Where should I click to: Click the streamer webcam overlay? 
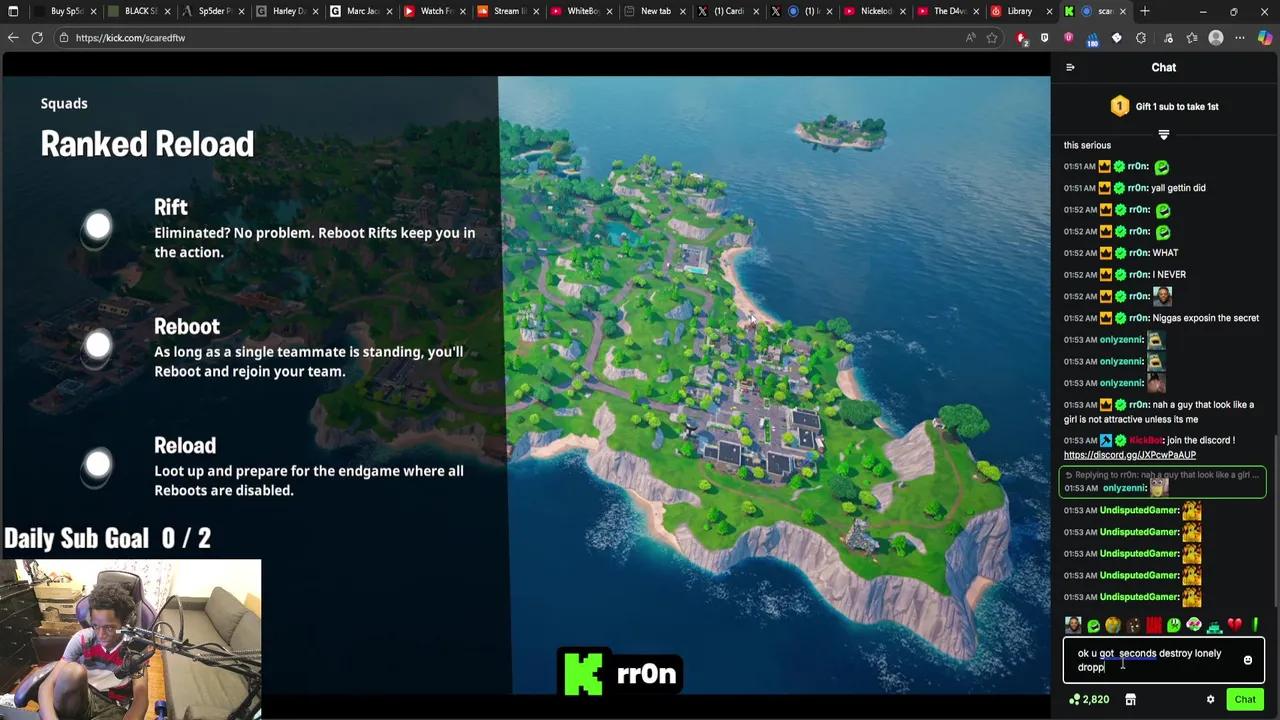(130, 639)
